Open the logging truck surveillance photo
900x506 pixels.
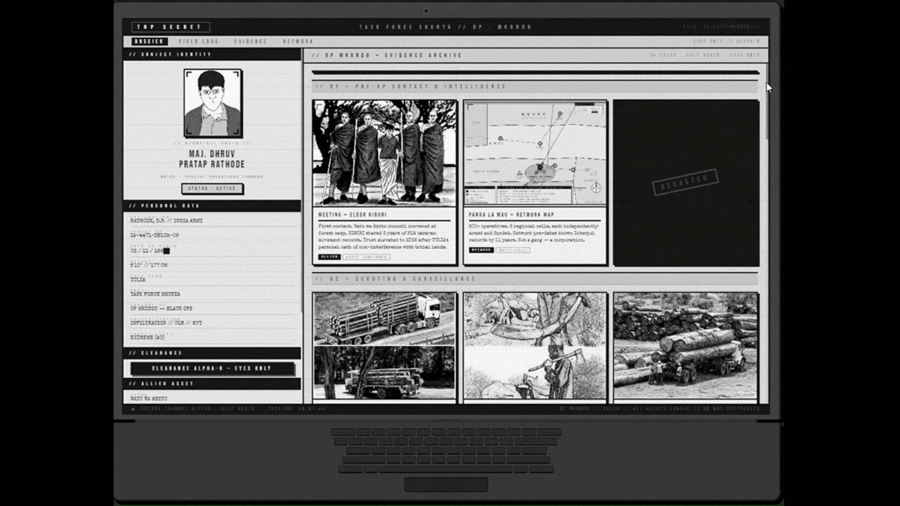point(384,346)
